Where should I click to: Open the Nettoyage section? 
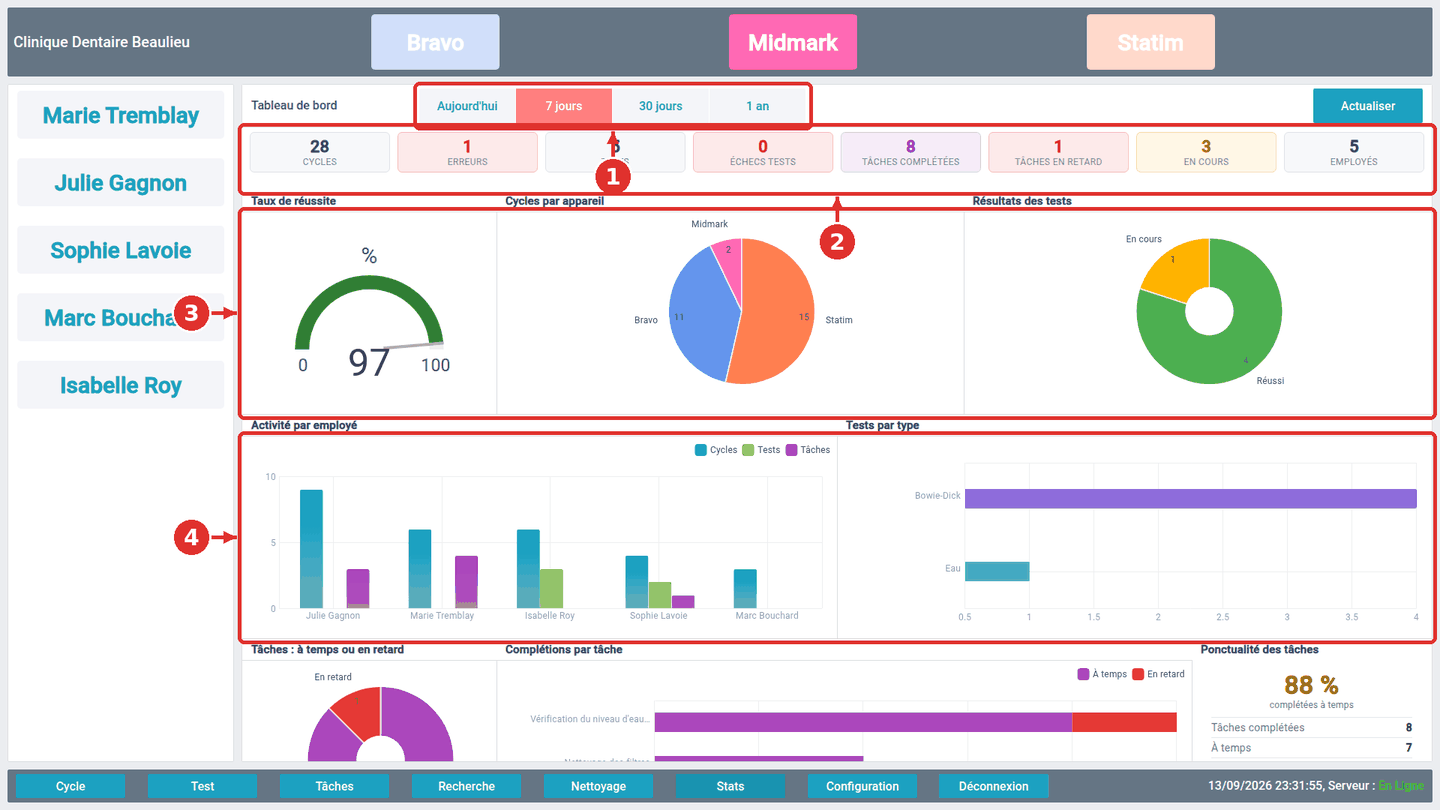pyautogui.click(x=599, y=786)
